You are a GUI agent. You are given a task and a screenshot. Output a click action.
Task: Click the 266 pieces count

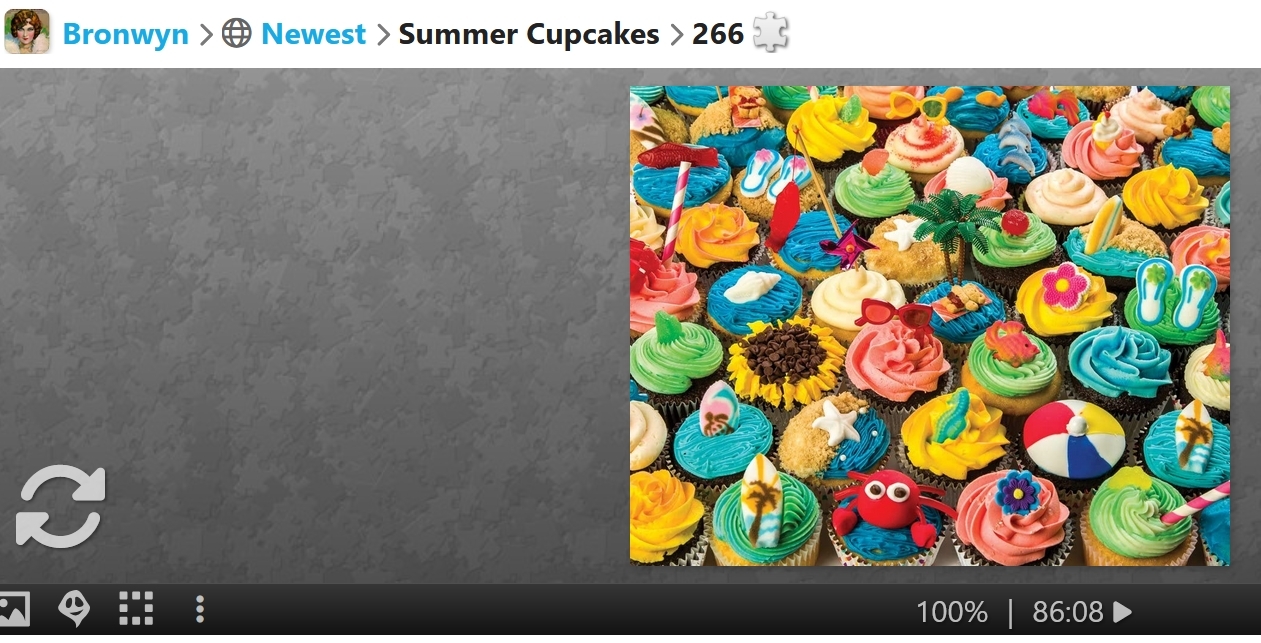(x=717, y=34)
